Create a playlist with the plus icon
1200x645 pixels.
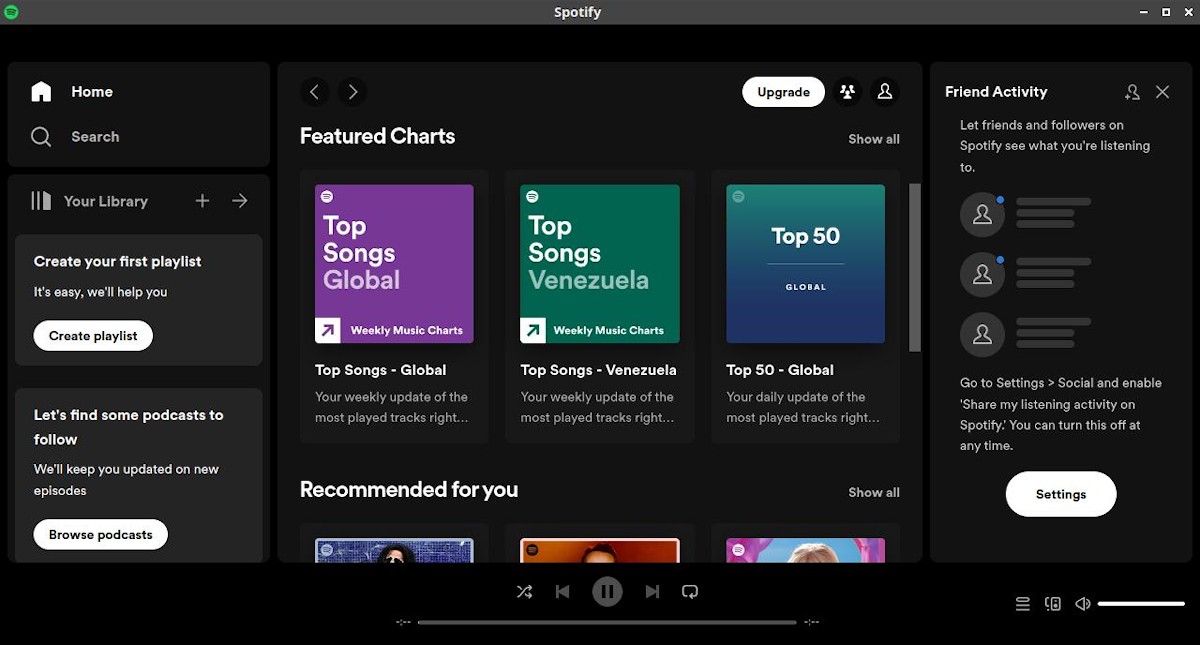(x=202, y=200)
